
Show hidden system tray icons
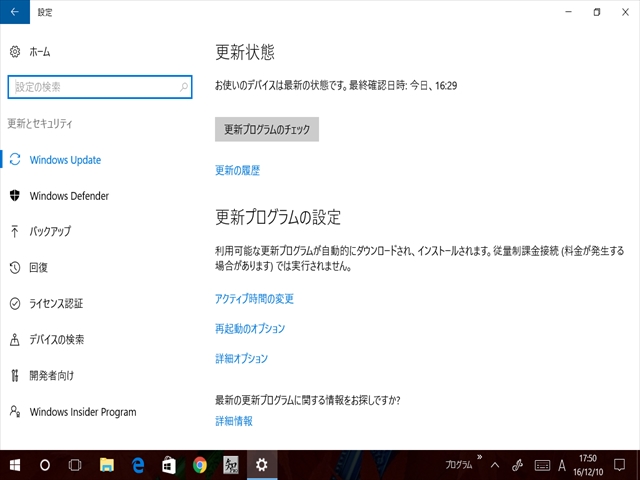pyautogui.click(x=497, y=465)
